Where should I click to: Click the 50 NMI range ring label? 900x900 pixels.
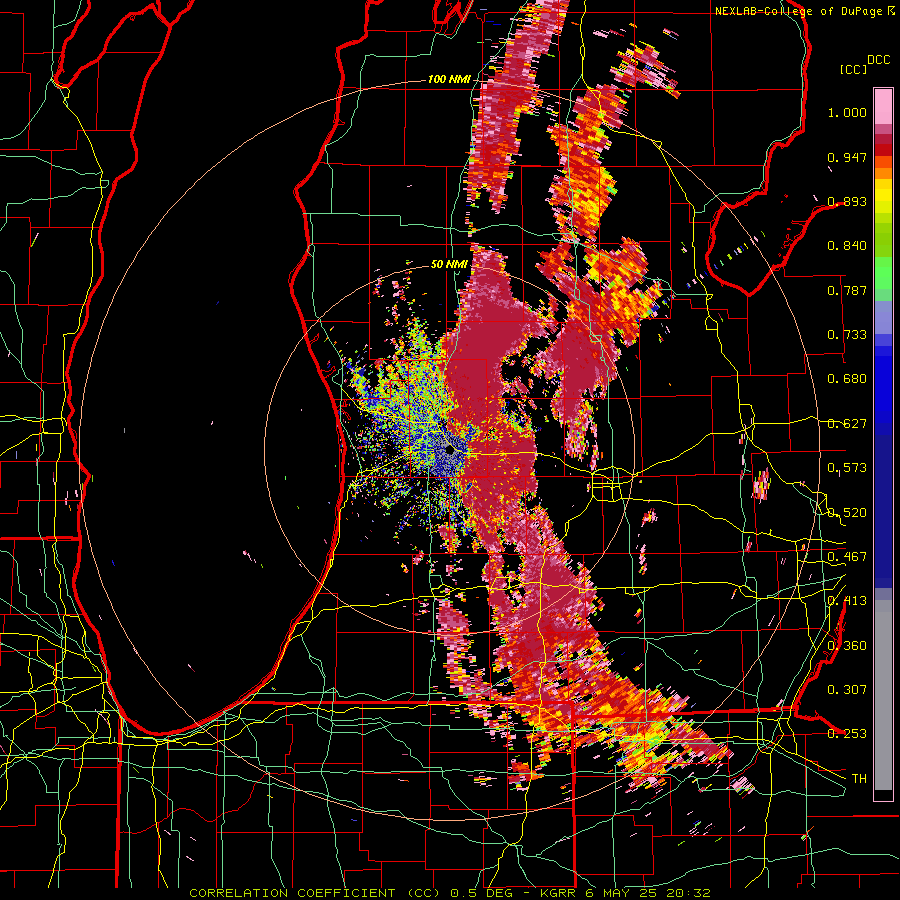click(449, 265)
